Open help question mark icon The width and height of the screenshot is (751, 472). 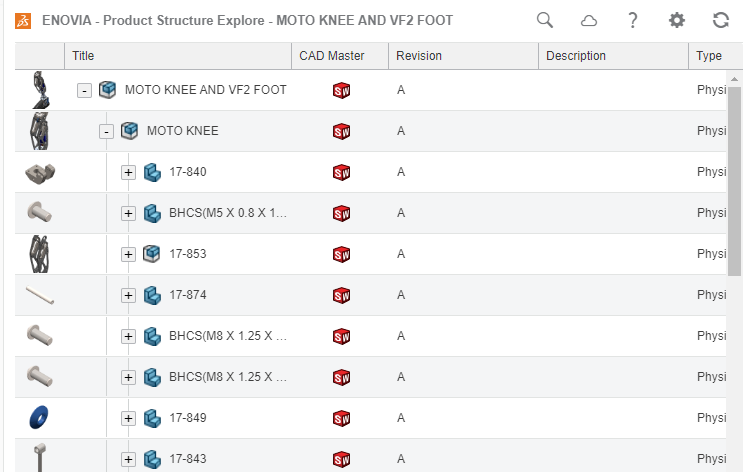coord(633,21)
